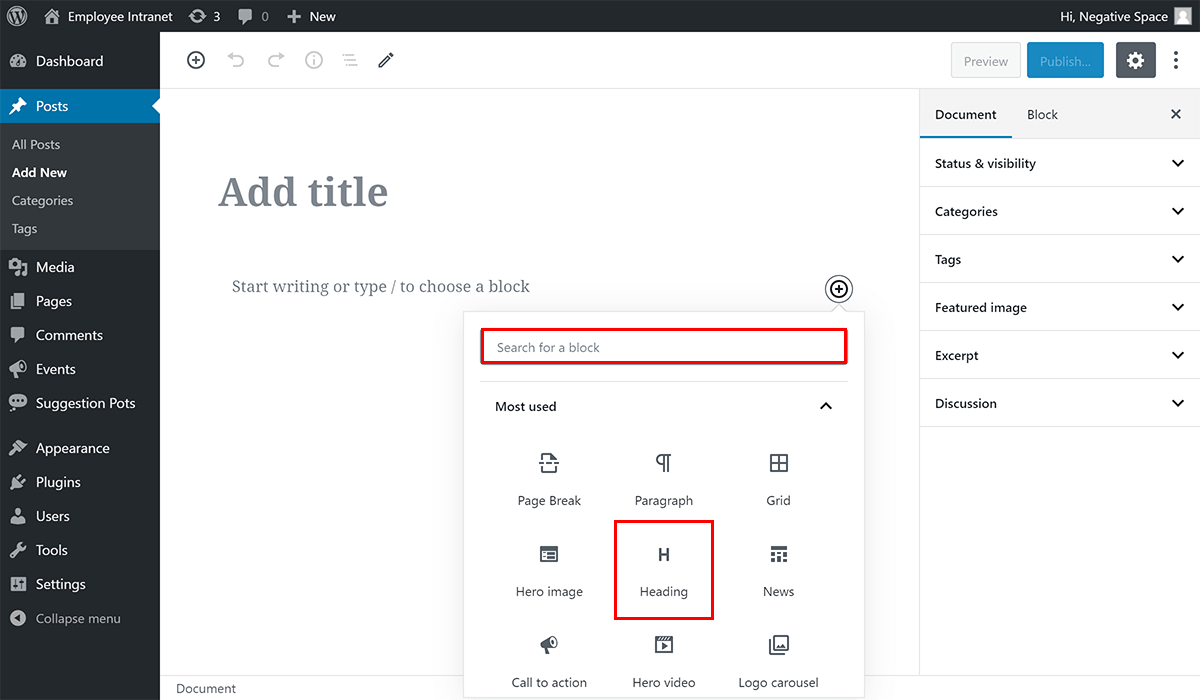Image resolution: width=1200 pixels, height=700 pixels.
Task: Add a Call to action block
Action: tap(549, 660)
